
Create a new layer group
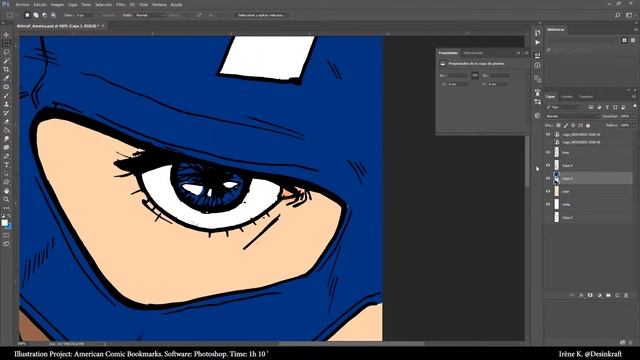click(608, 295)
